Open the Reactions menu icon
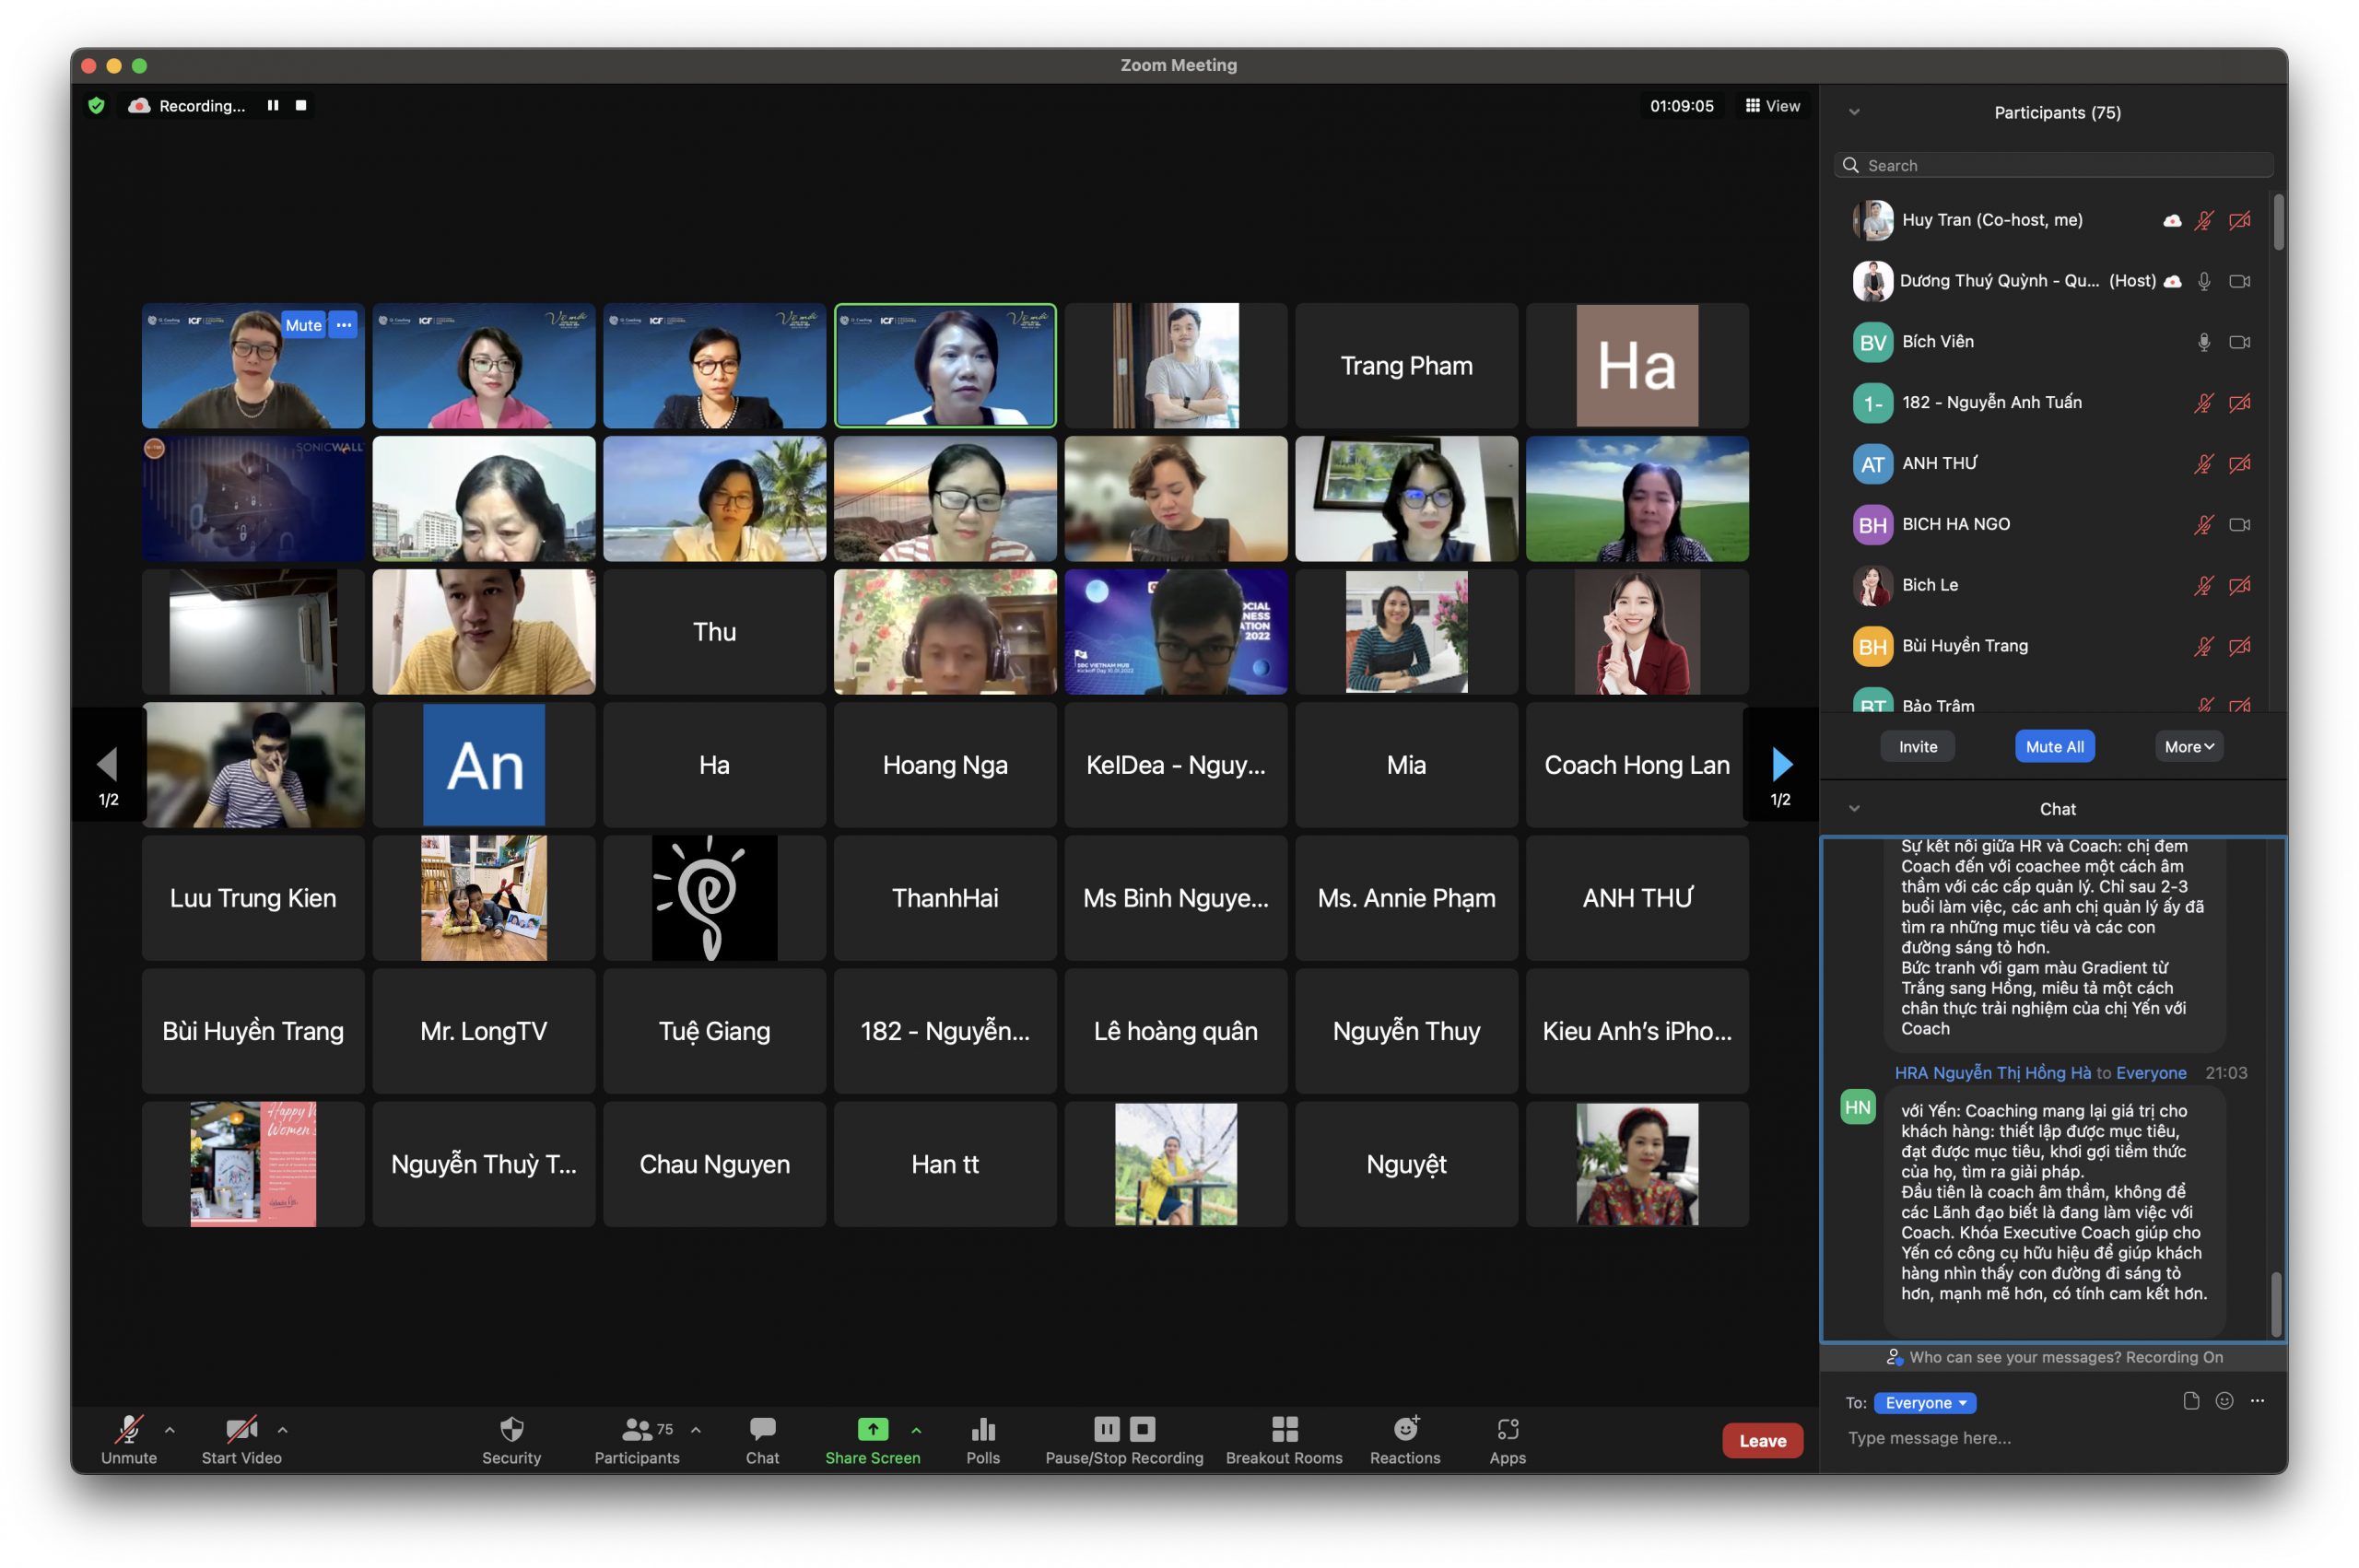 tap(1406, 1428)
